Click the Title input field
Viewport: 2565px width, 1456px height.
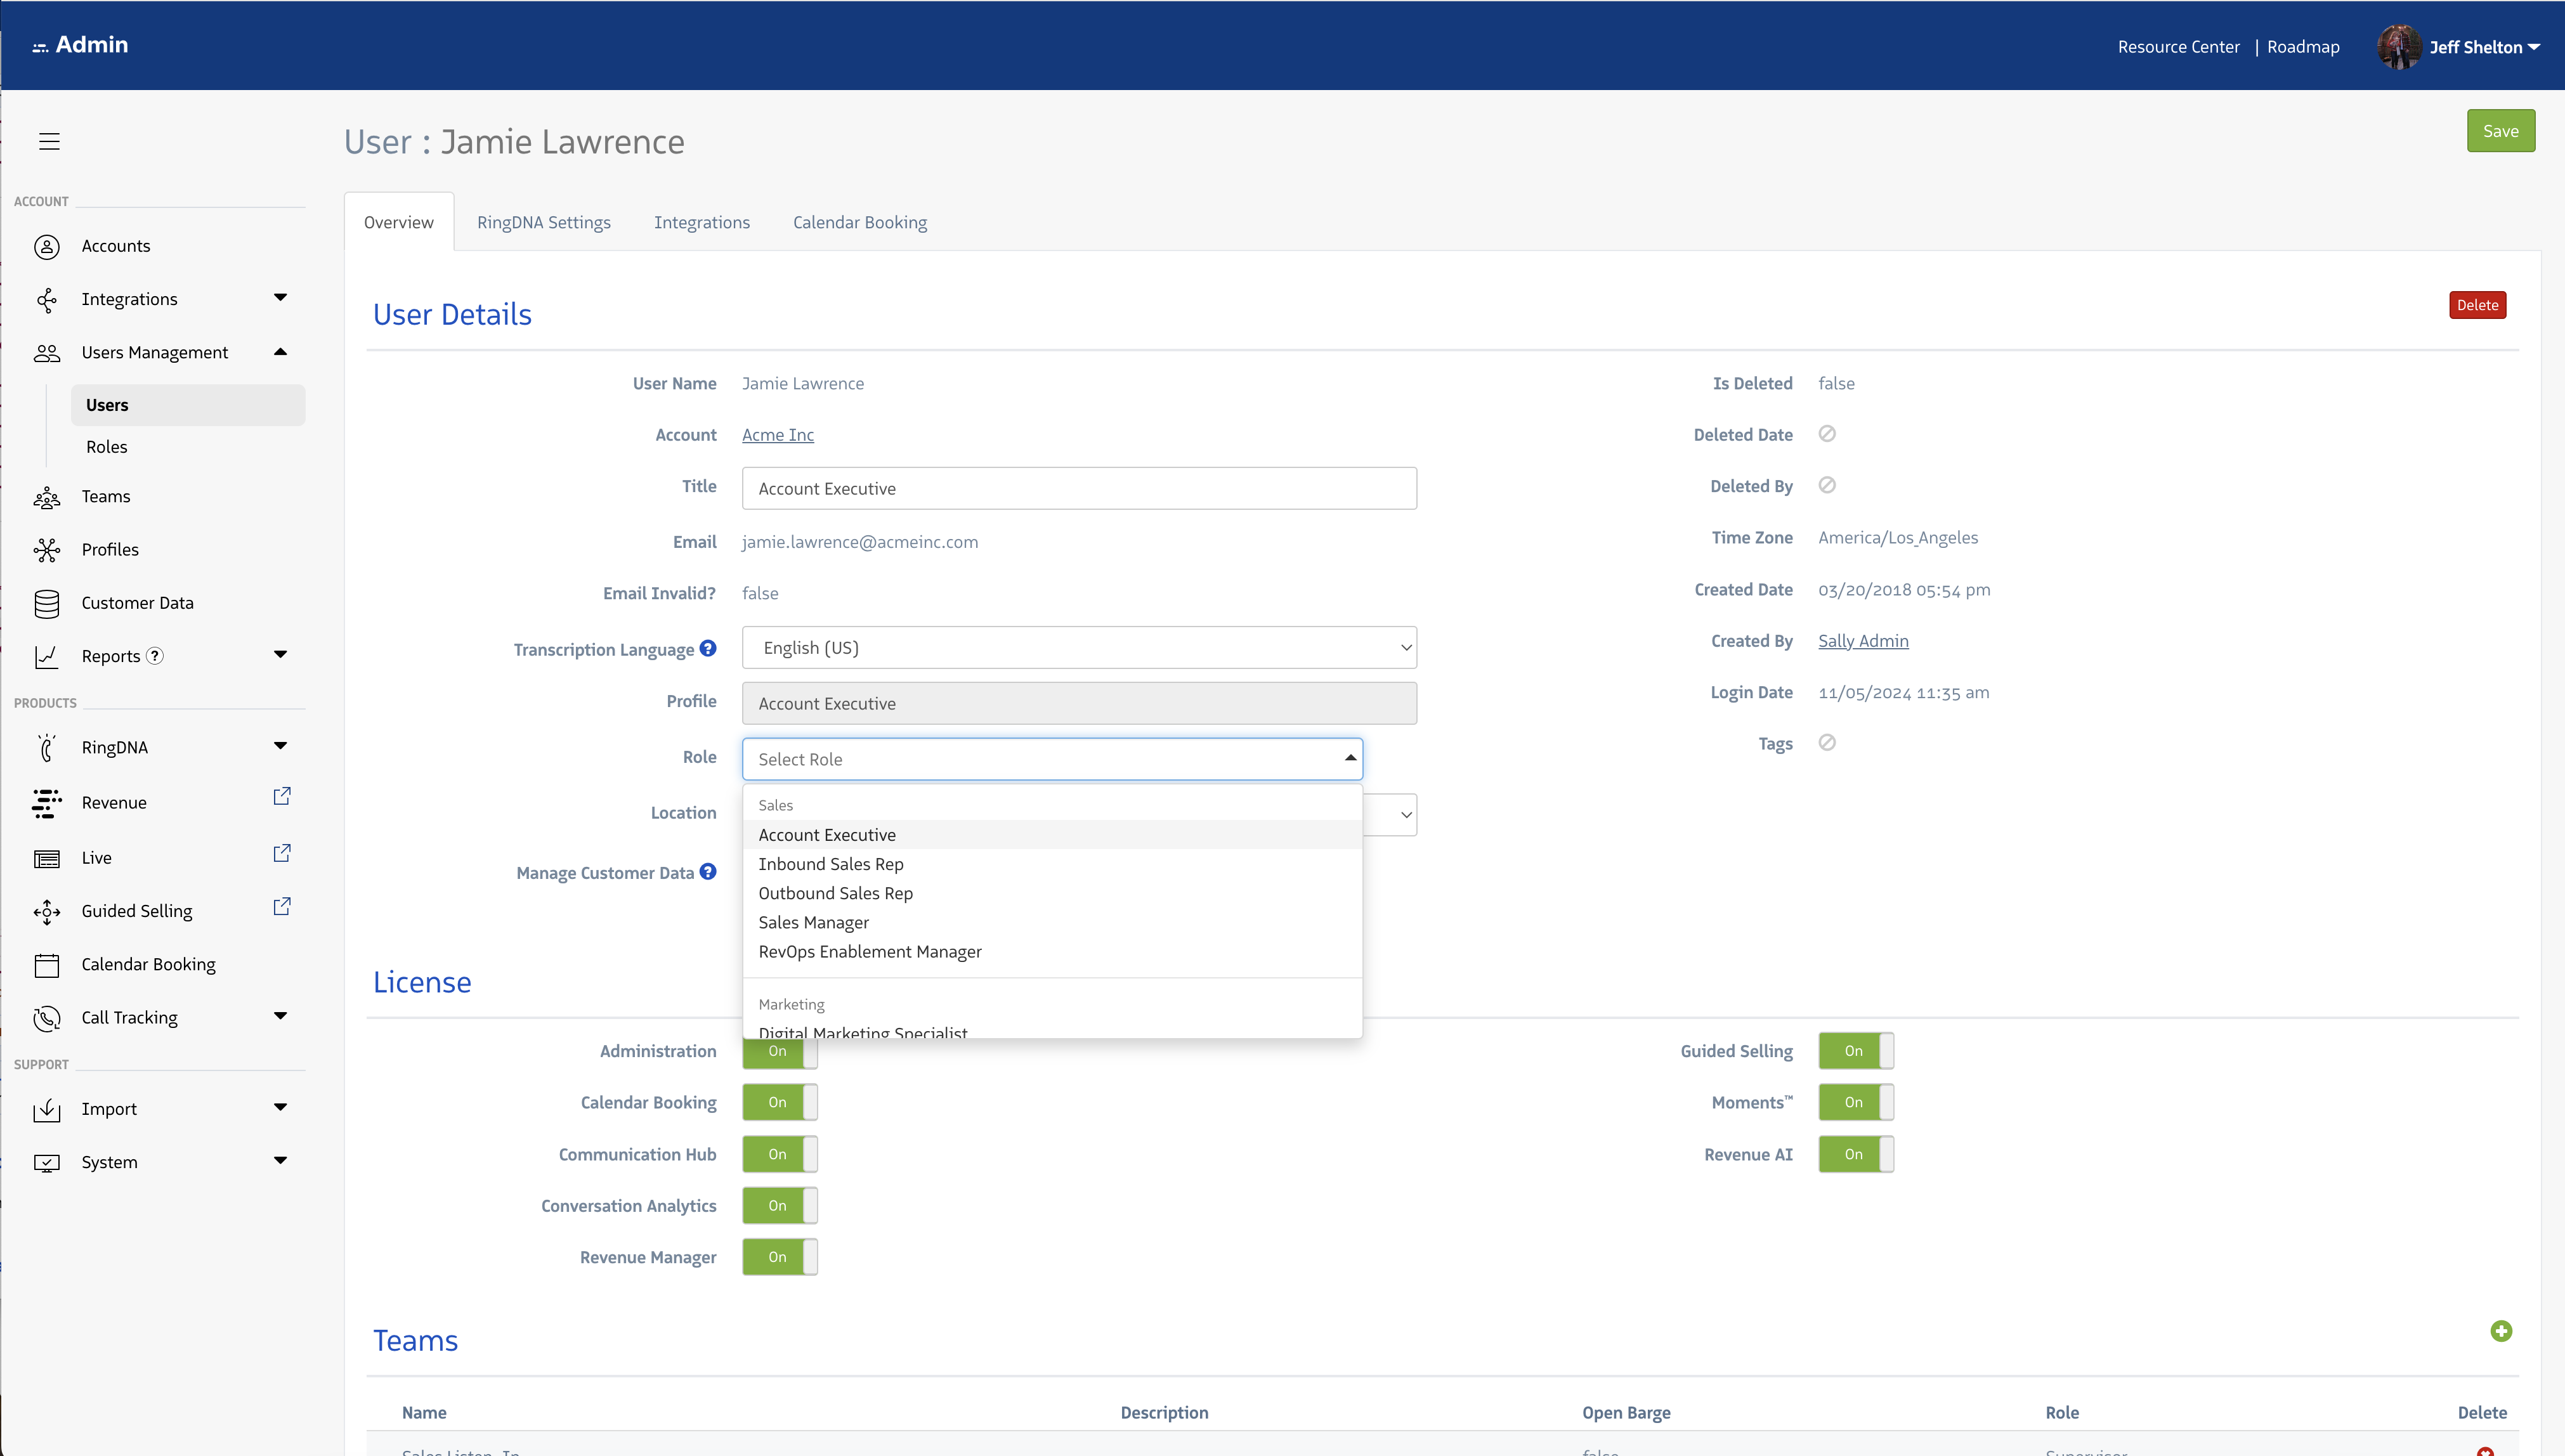click(1079, 489)
